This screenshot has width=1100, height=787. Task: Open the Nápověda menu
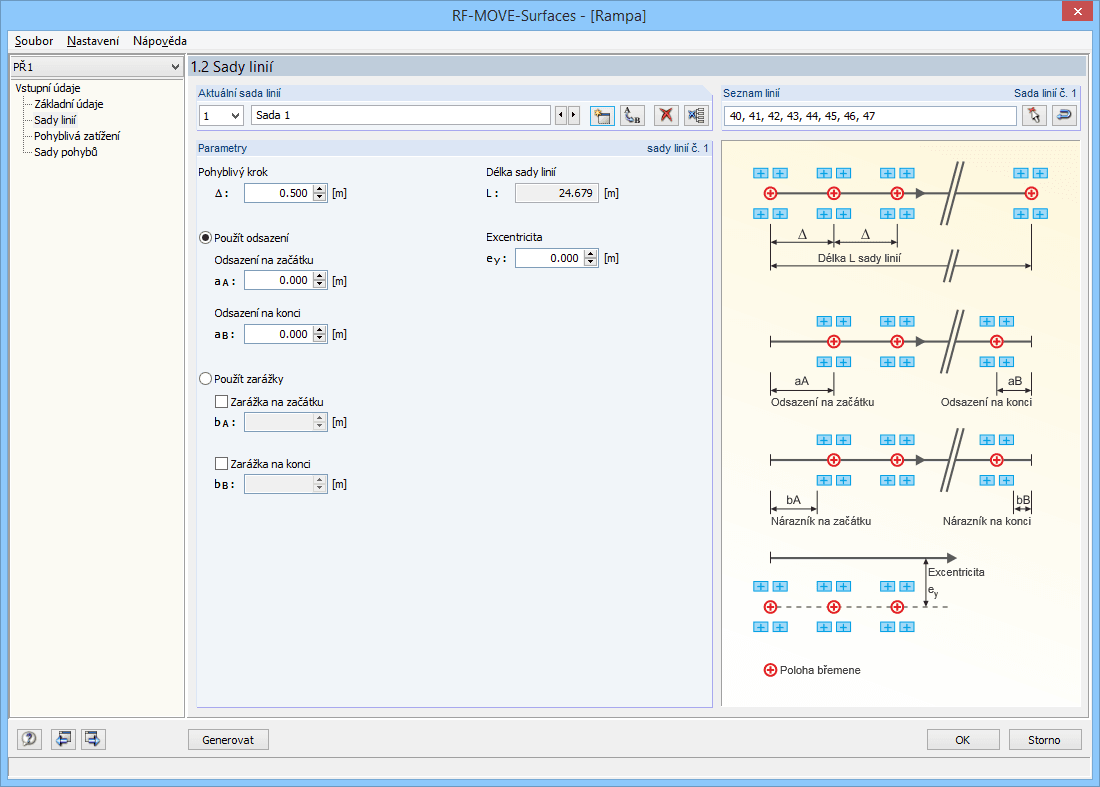tap(159, 41)
